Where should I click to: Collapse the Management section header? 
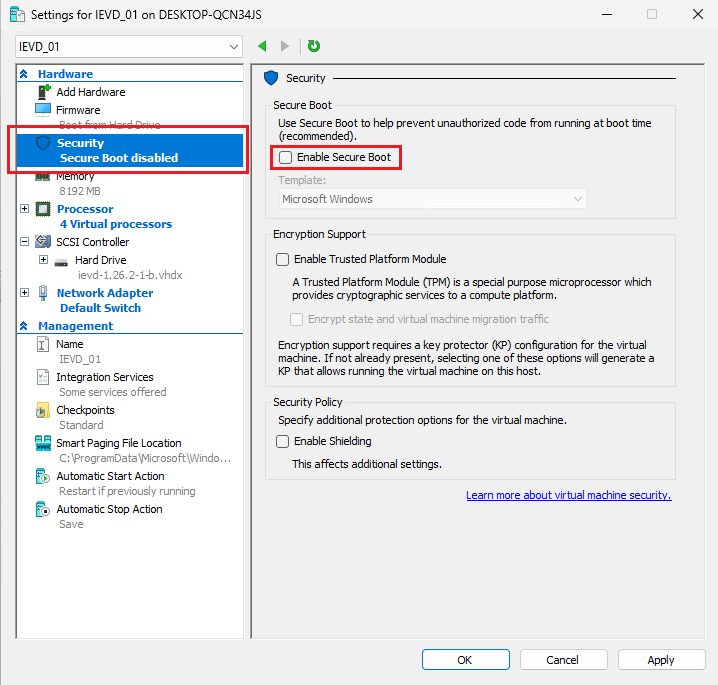point(24,326)
